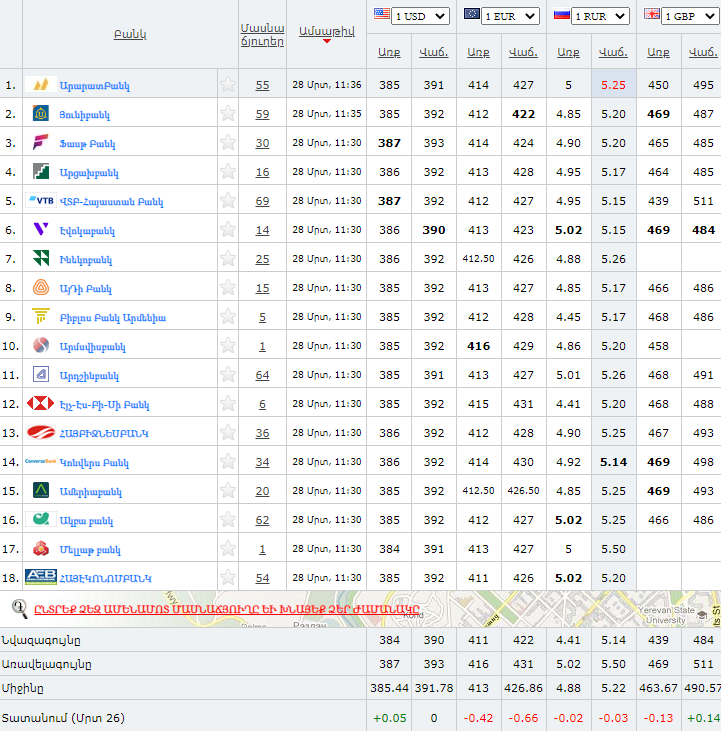Toggle the star next to ՀԱՅԷԿՈՆՈՄԲԱՆԿ
Viewport: 721px width, 731px height.
click(x=228, y=577)
